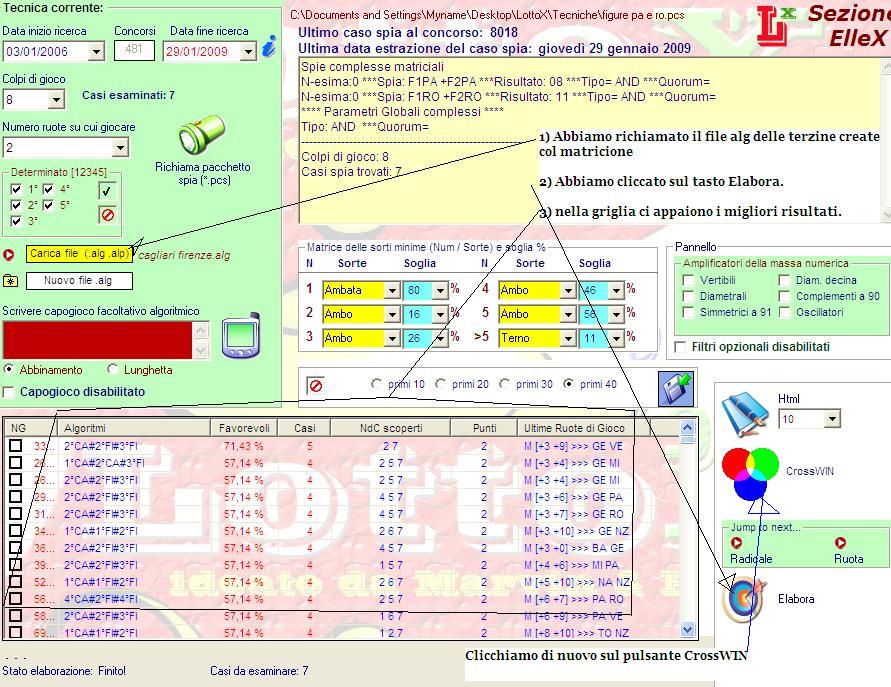Viewport: 891px width, 687px height.
Task: Click the Casi column header
Action: point(304,428)
